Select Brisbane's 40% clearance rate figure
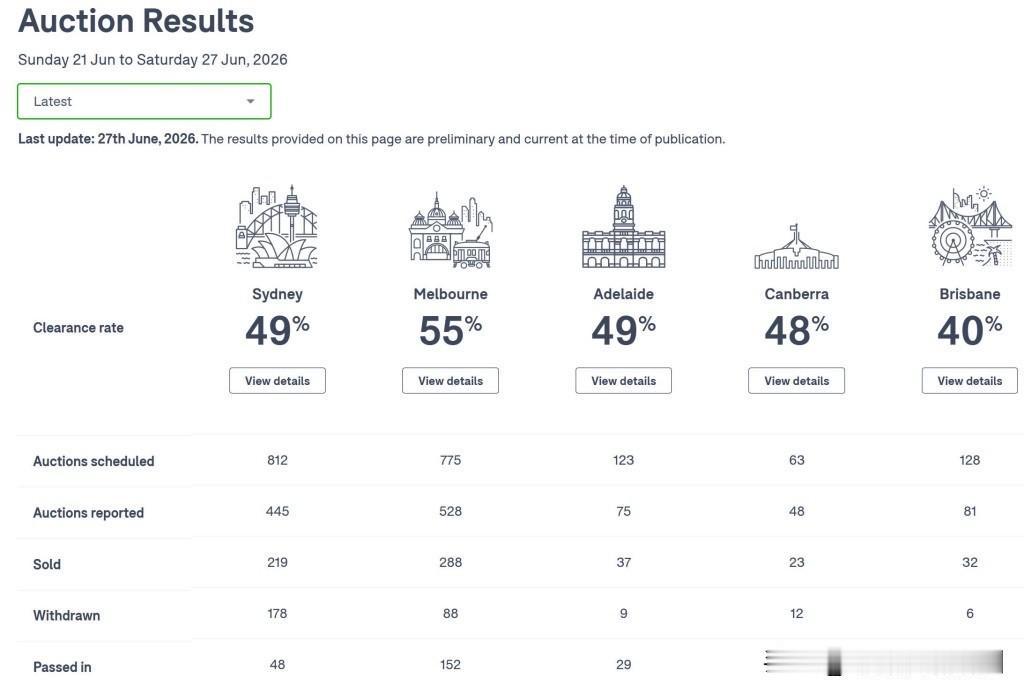Screen dimensions: 1024x694 (x=970, y=330)
